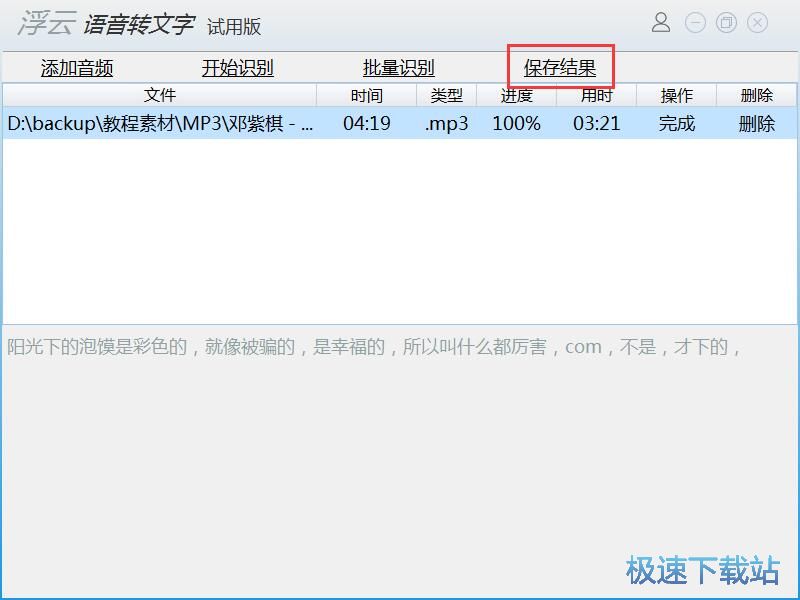Click the .mp3 type cell

446,124
